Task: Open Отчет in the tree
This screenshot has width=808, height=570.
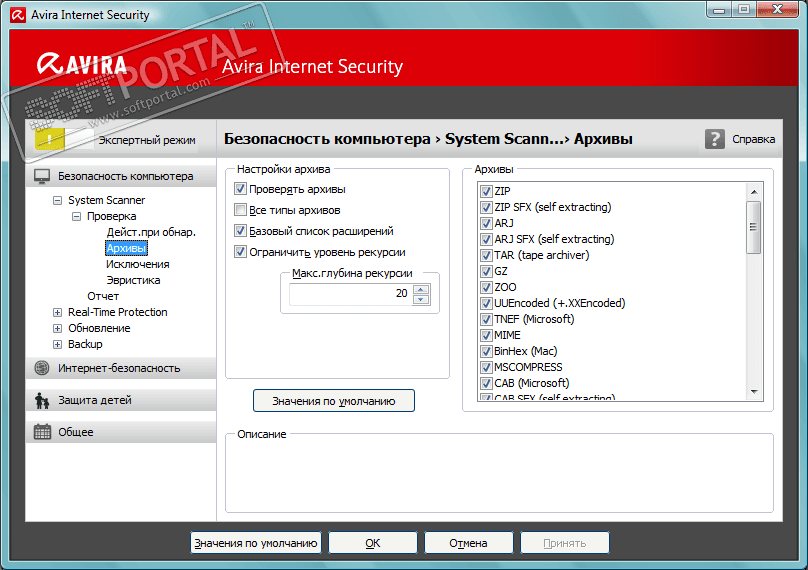Action: pos(103,296)
